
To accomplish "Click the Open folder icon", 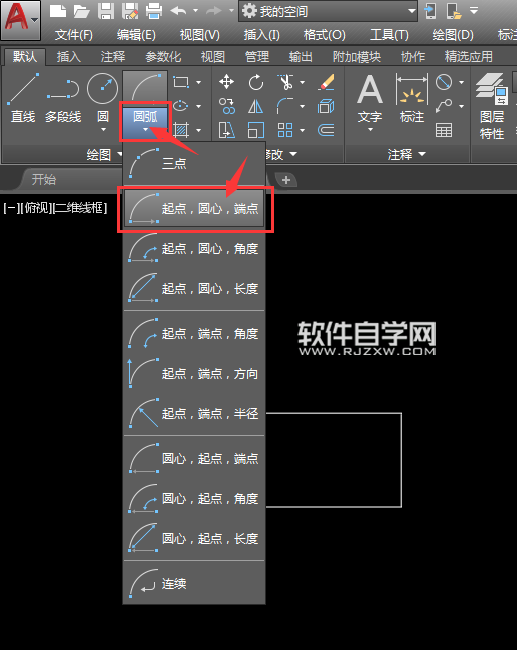I will 82,11.
